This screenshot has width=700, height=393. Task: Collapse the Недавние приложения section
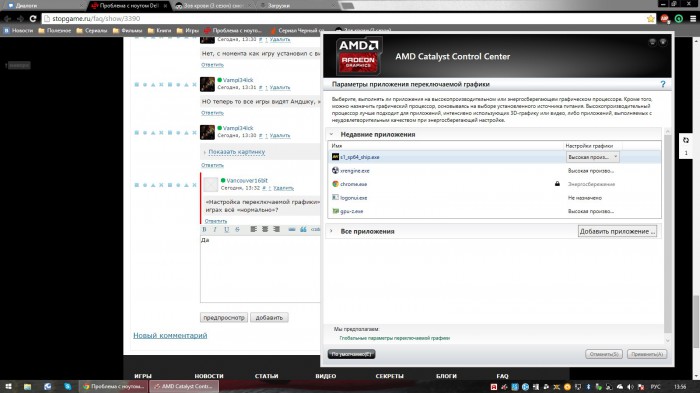click(x=331, y=134)
